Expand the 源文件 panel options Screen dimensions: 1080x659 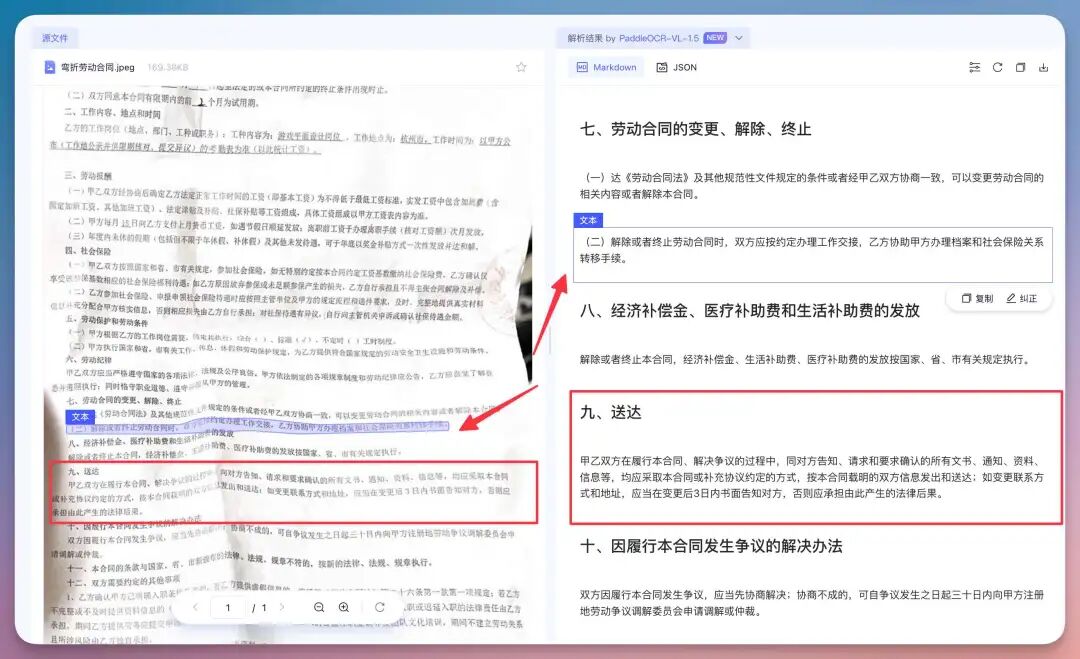55,37
